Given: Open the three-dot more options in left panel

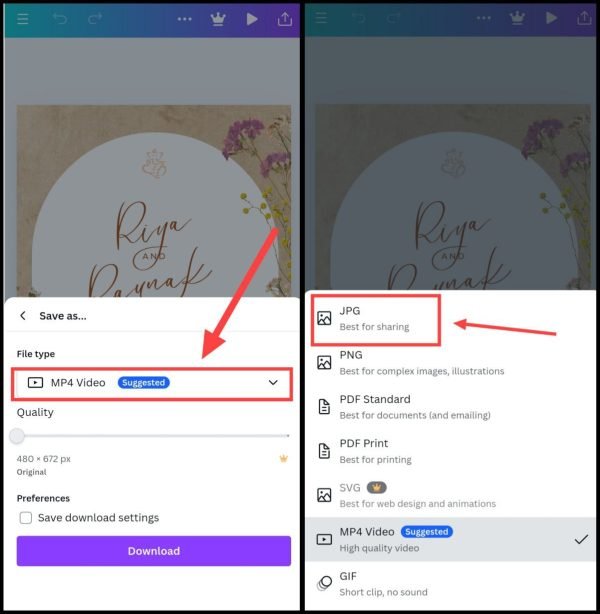Looking at the screenshot, I should tap(184, 19).
